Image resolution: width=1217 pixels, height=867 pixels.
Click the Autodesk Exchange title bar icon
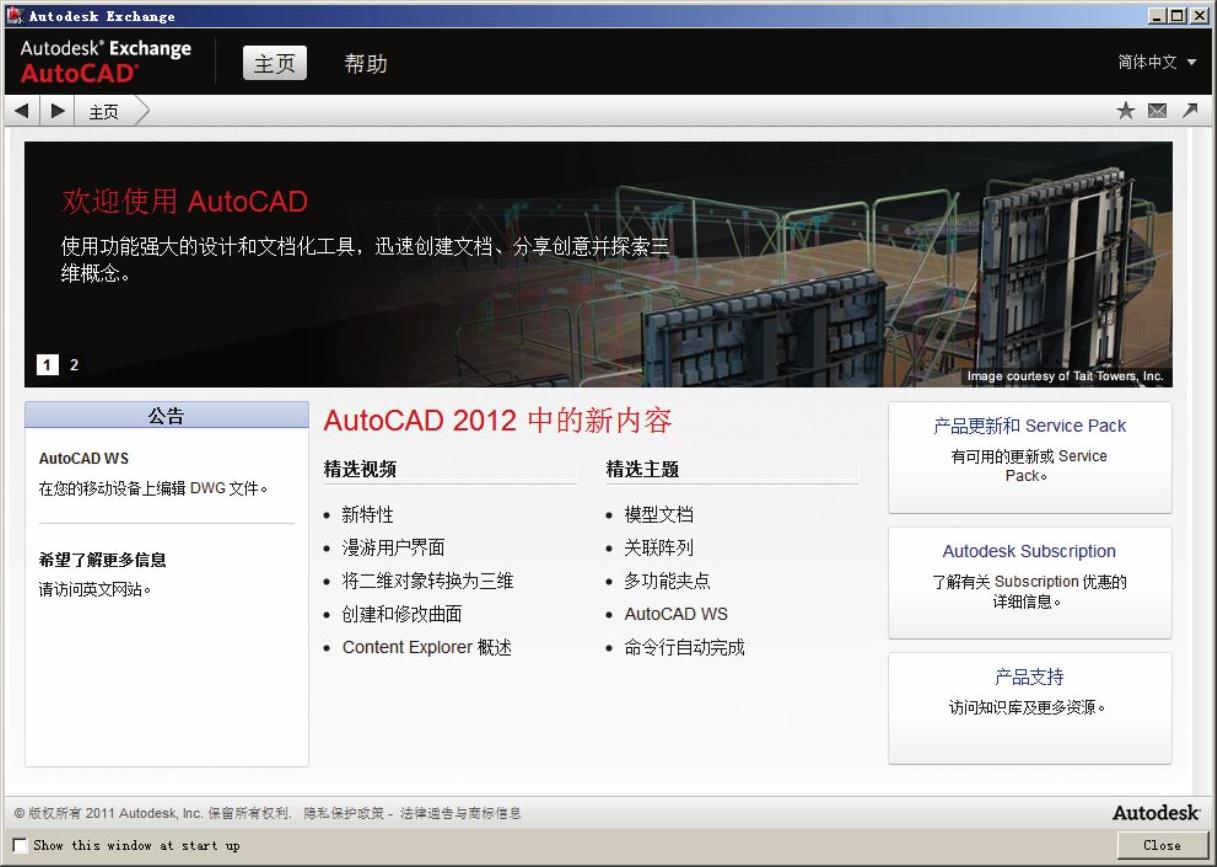click(x=14, y=15)
